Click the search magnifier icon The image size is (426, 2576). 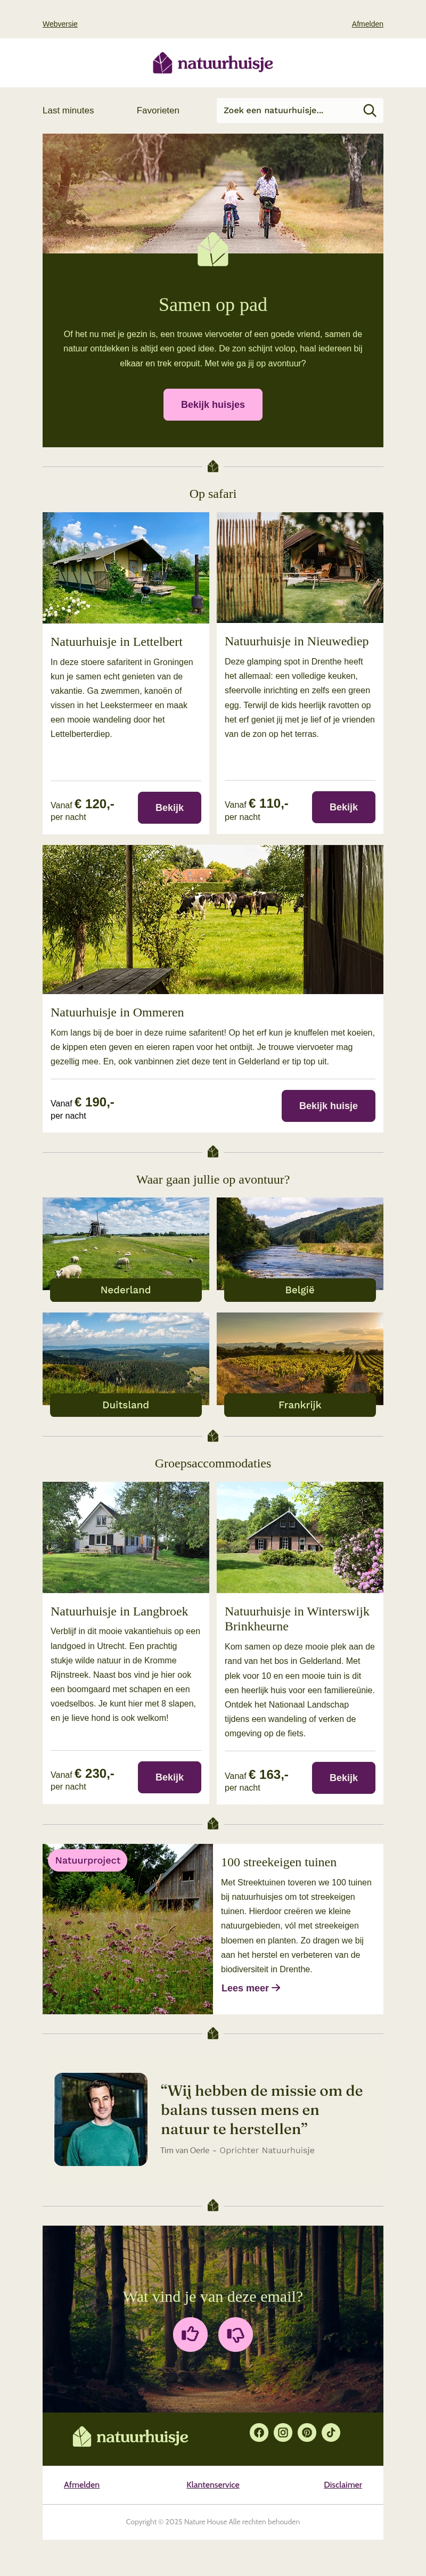point(369,111)
